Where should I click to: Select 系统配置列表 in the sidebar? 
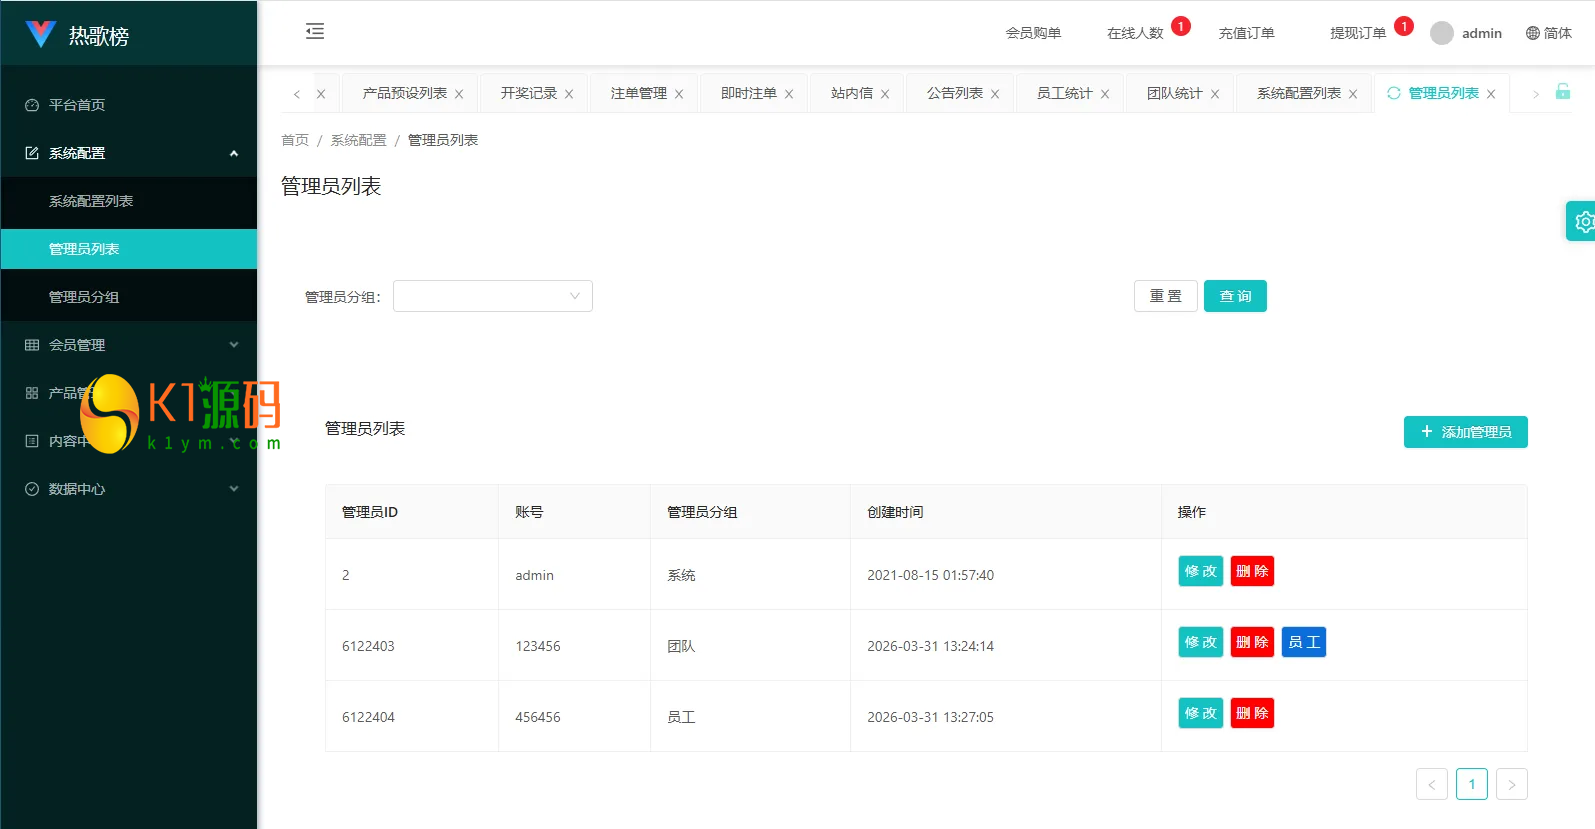click(128, 201)
